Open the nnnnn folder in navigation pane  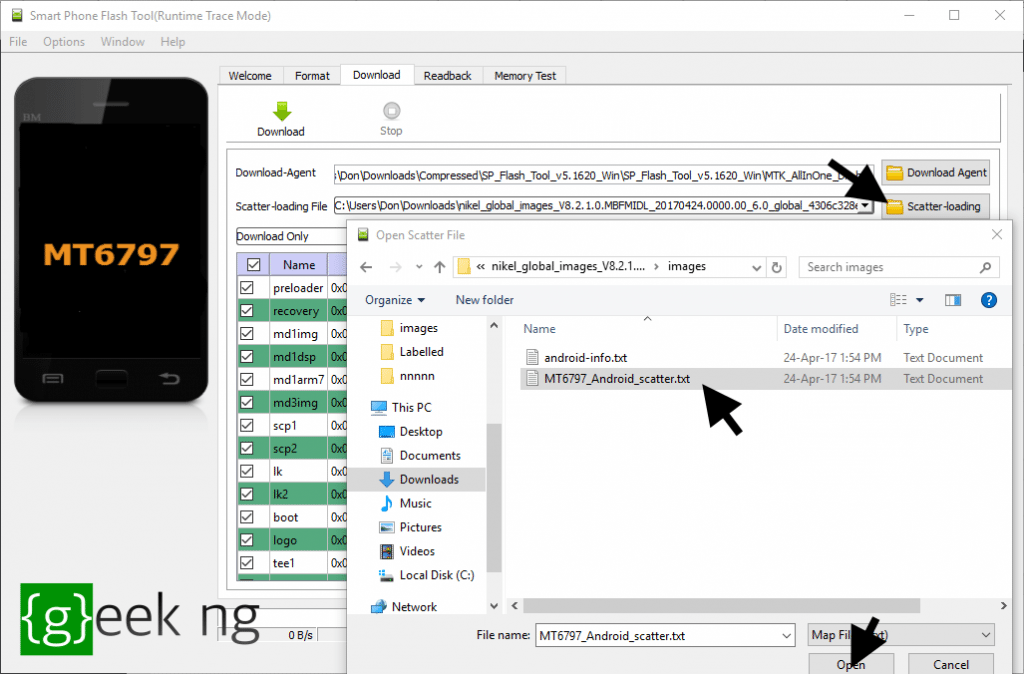(x=408, y=376)
